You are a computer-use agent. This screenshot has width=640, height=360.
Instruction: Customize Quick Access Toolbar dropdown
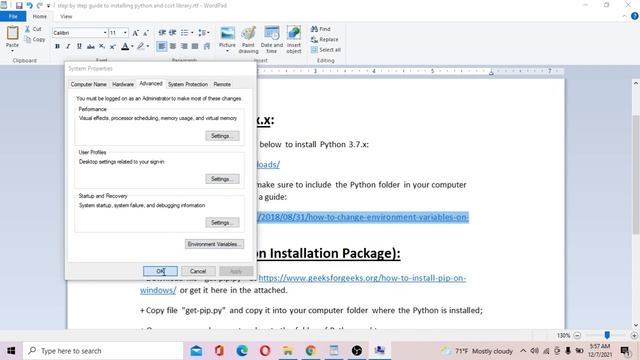click(48, 6)
